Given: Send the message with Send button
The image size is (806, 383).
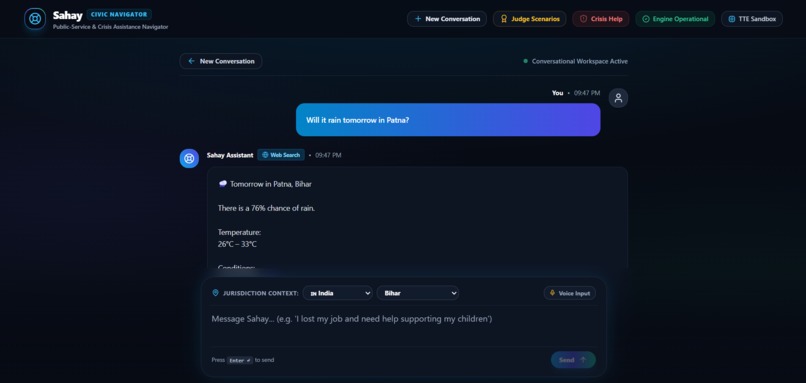Looking at the screenshot, I should (573, 360).
